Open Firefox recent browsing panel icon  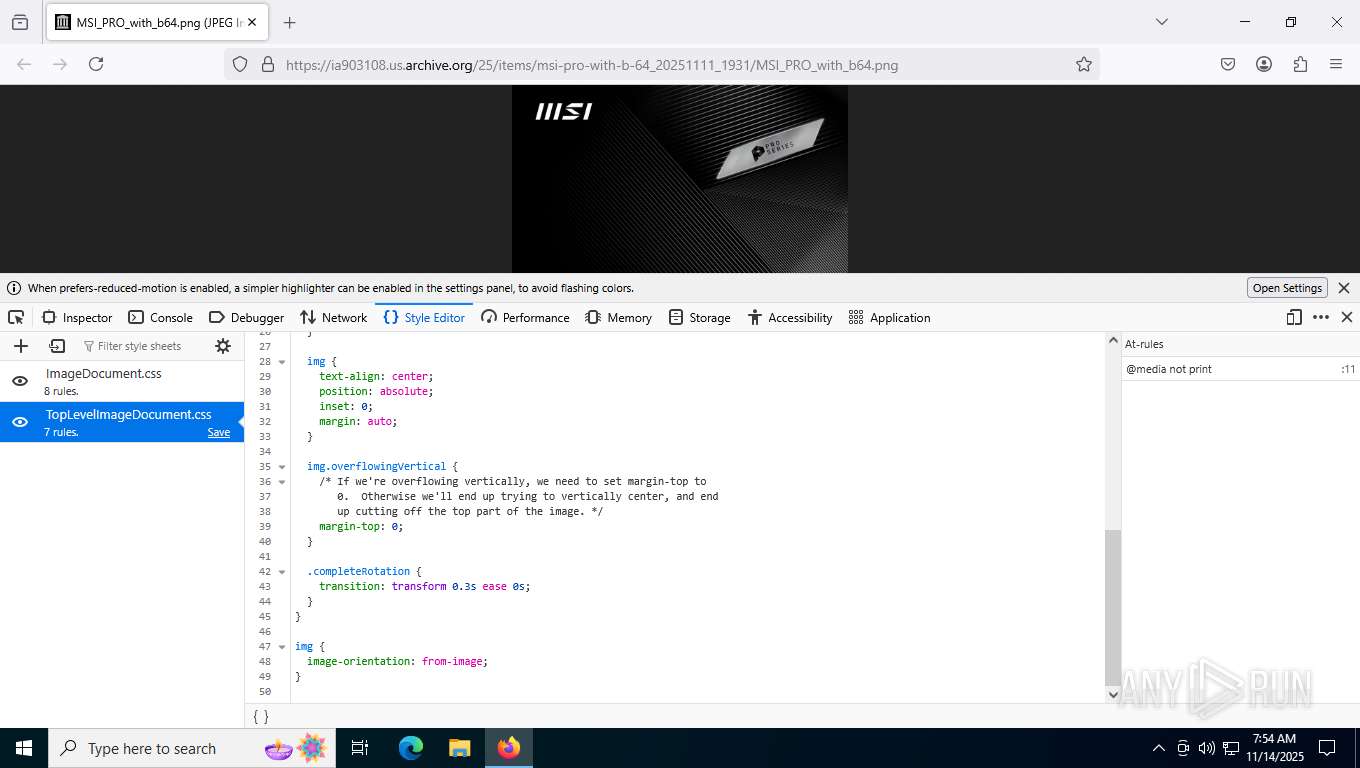pyautogui.click(x=20, y=22)
